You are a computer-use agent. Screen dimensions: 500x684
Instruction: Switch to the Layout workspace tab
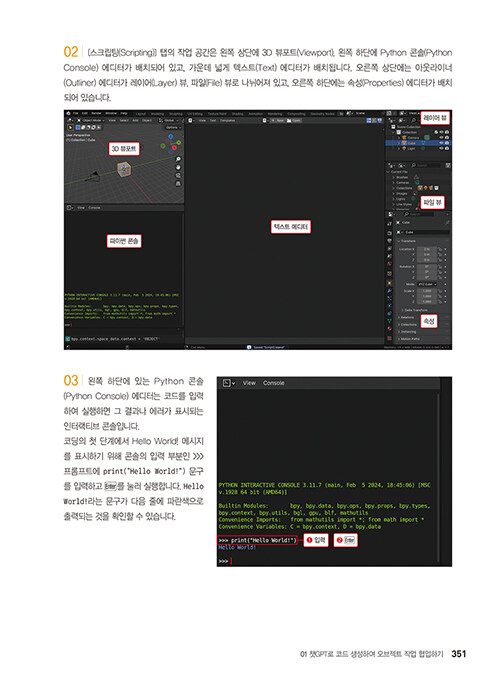click(x=141, y=114)
